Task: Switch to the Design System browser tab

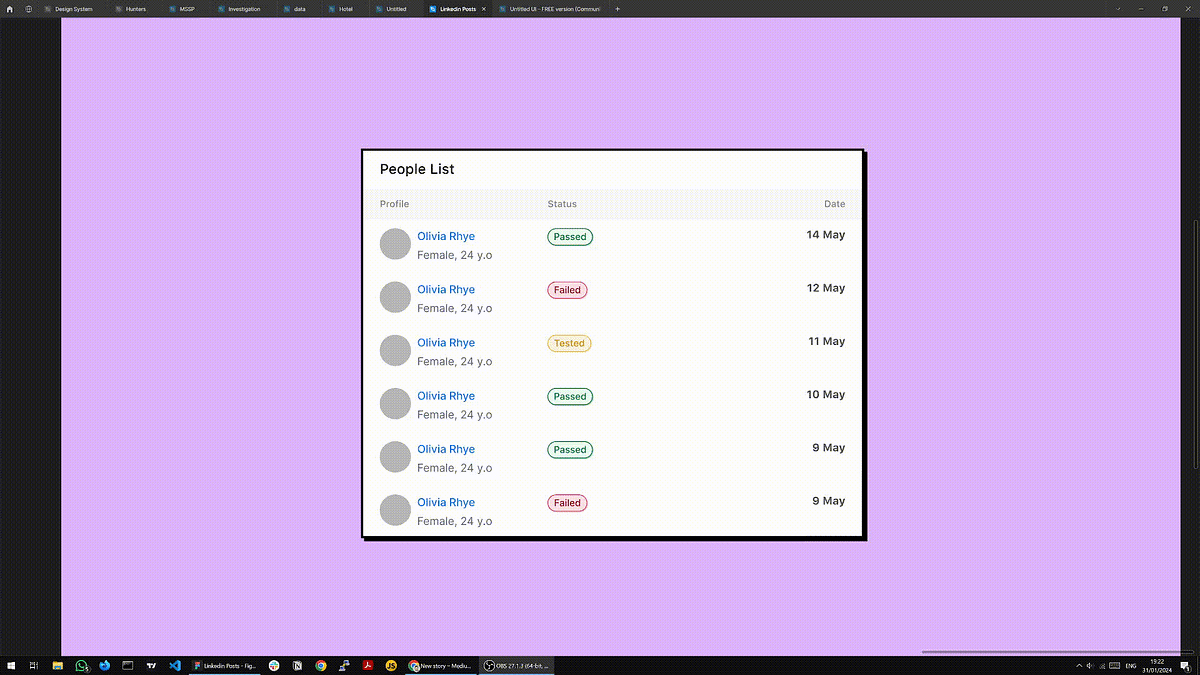Action: (72, 8)
